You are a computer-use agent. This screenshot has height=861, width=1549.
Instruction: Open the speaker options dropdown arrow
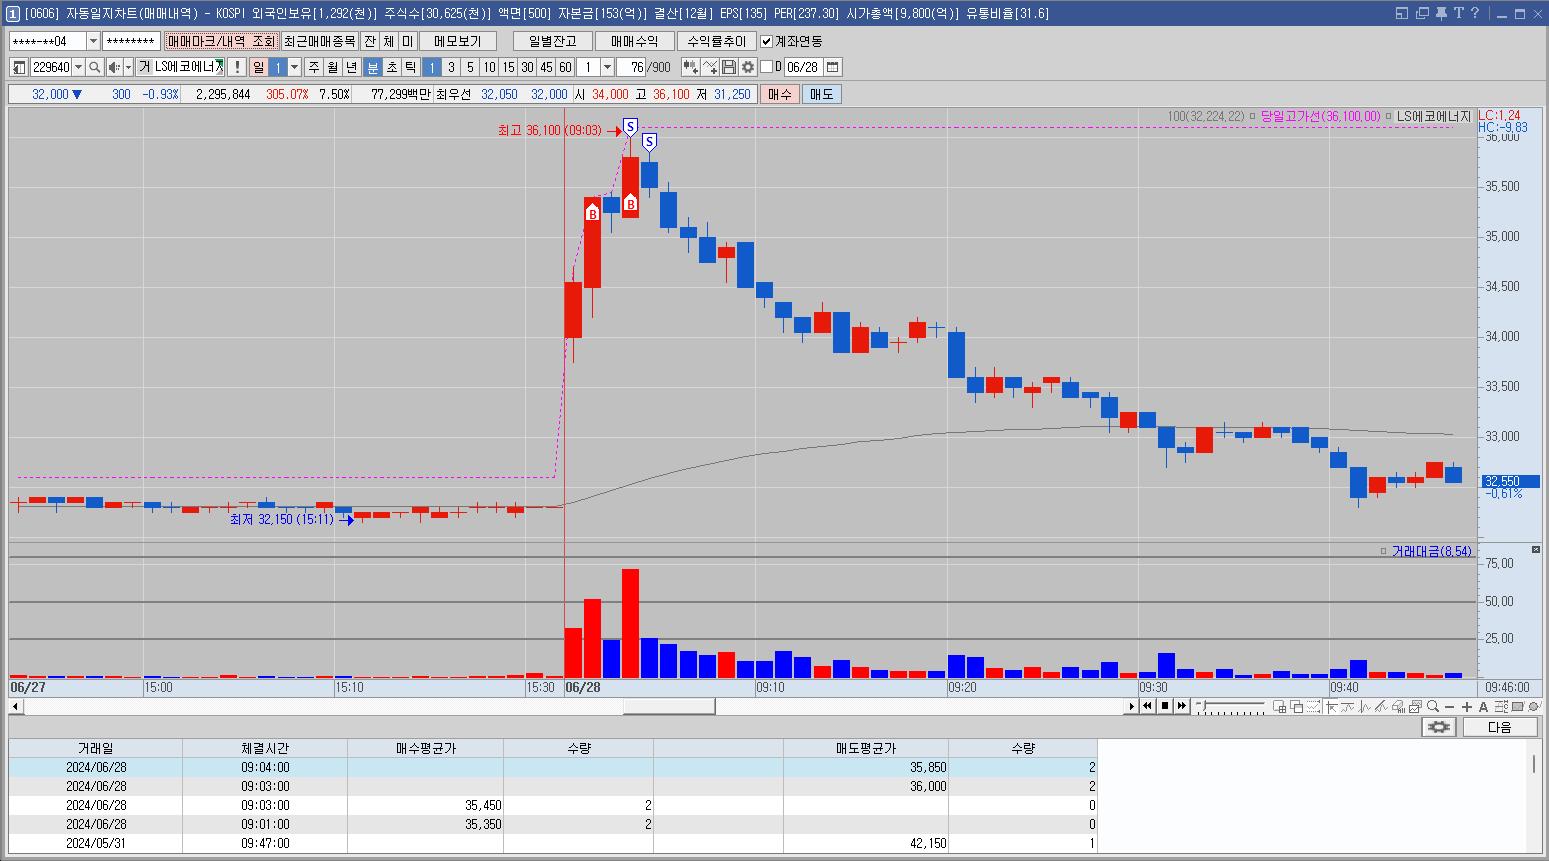click(x=129, y=67)
